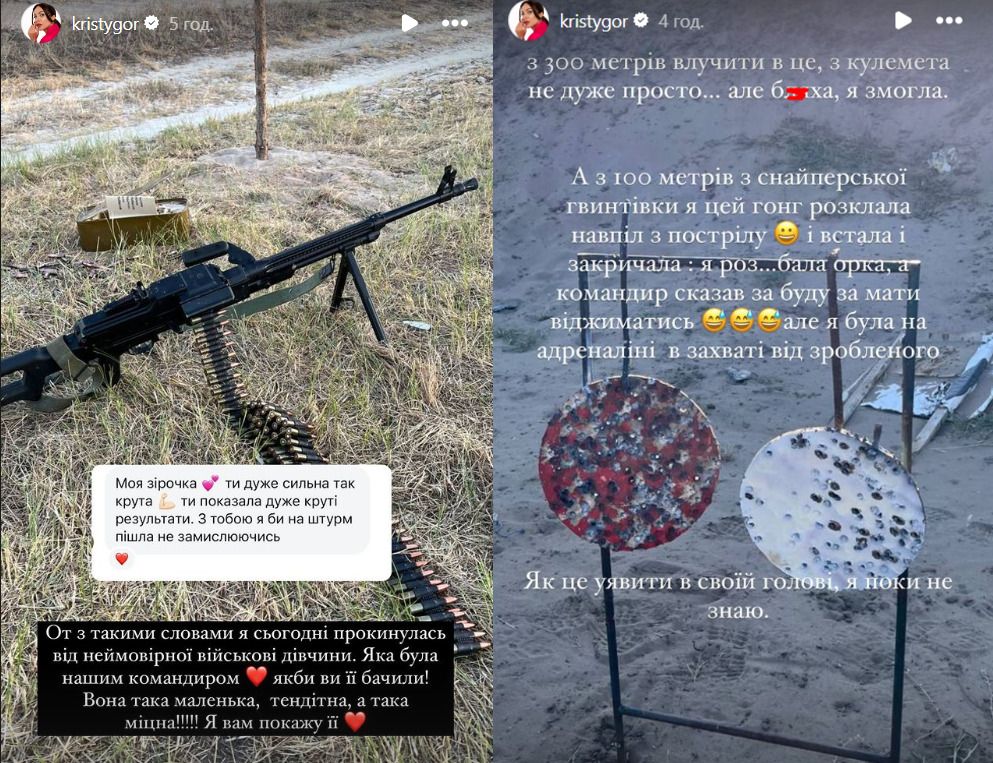Open kristygor profile picture in right story
The width and height of the screenshot is (993, 763).
coord(529,21)
